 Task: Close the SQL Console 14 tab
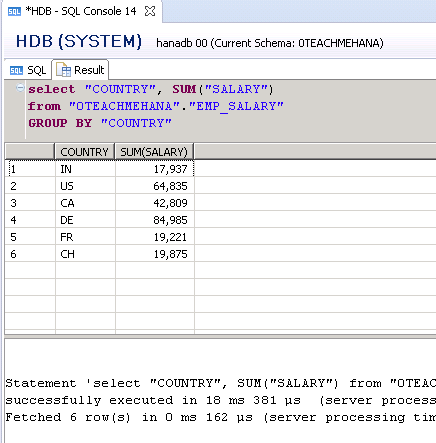pyautogui.click(x=150, y=11)
